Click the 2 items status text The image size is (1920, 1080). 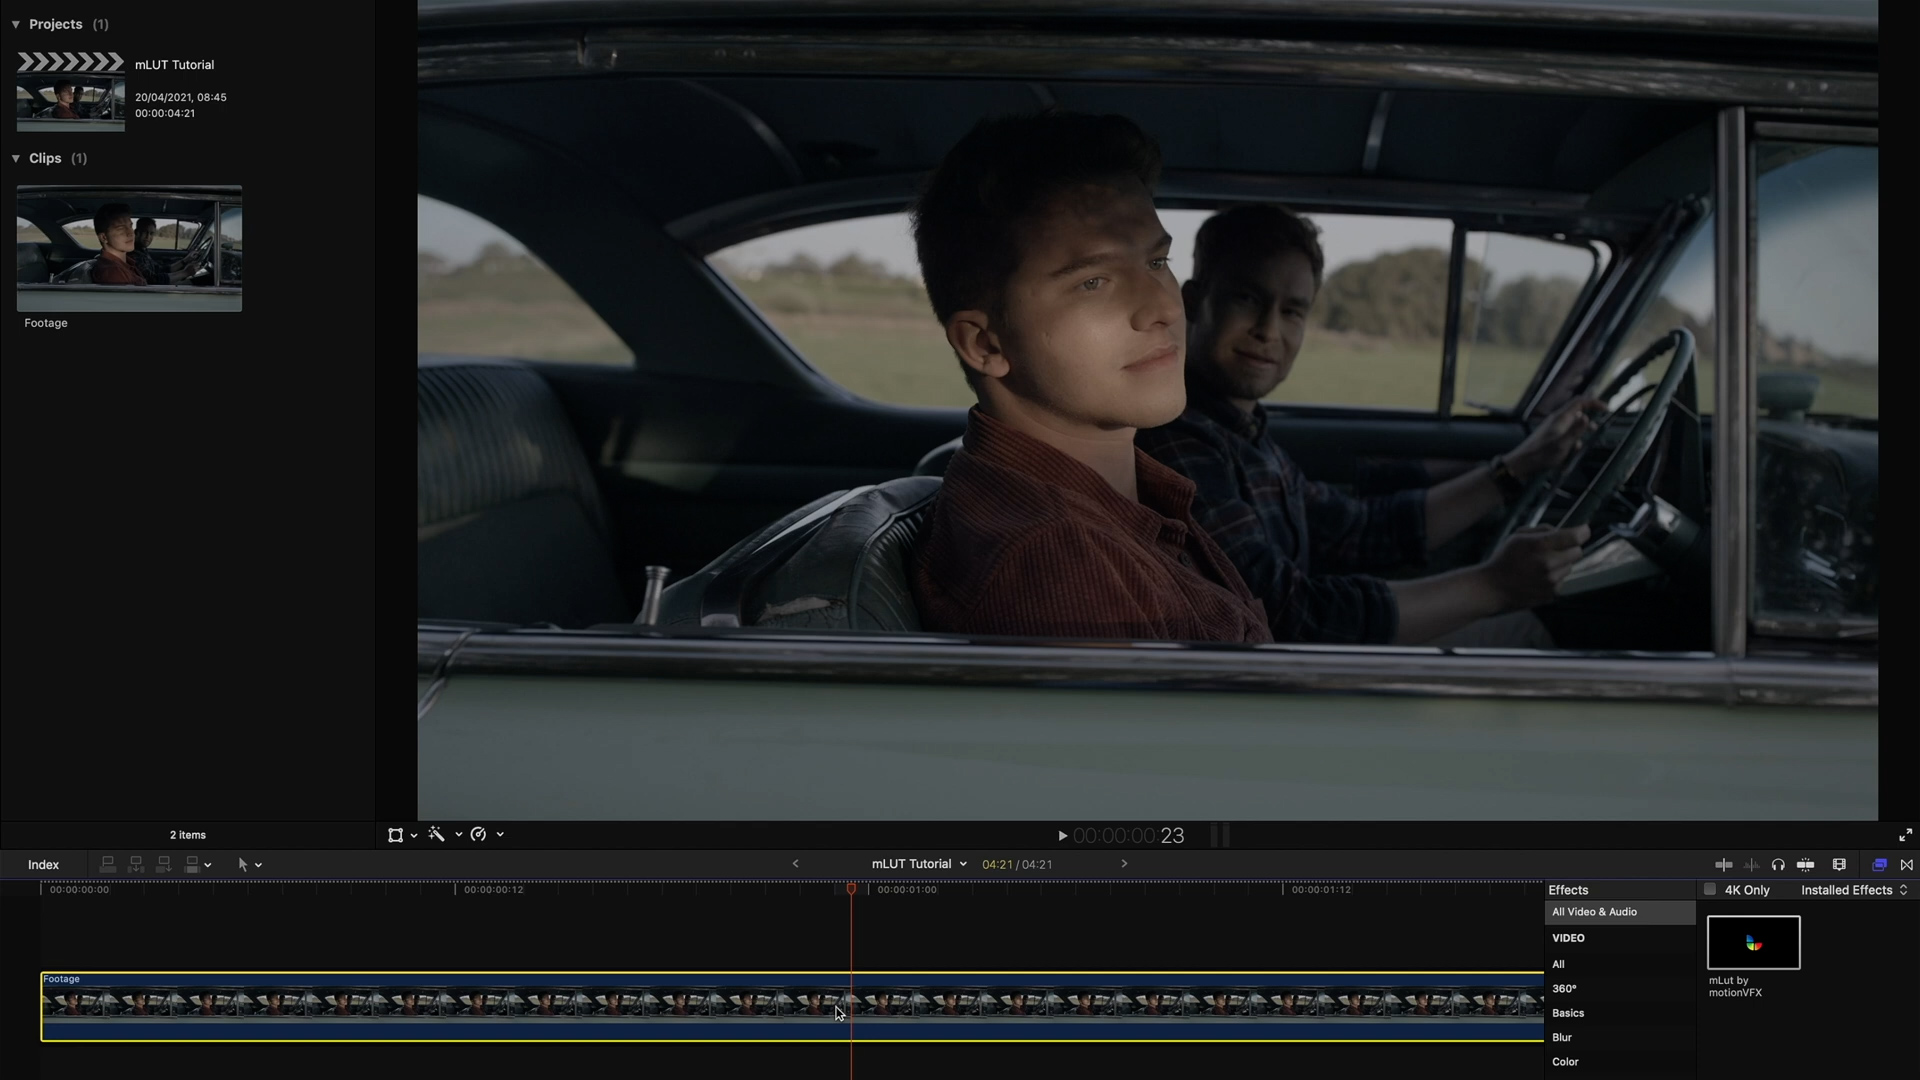pos(188,835)
